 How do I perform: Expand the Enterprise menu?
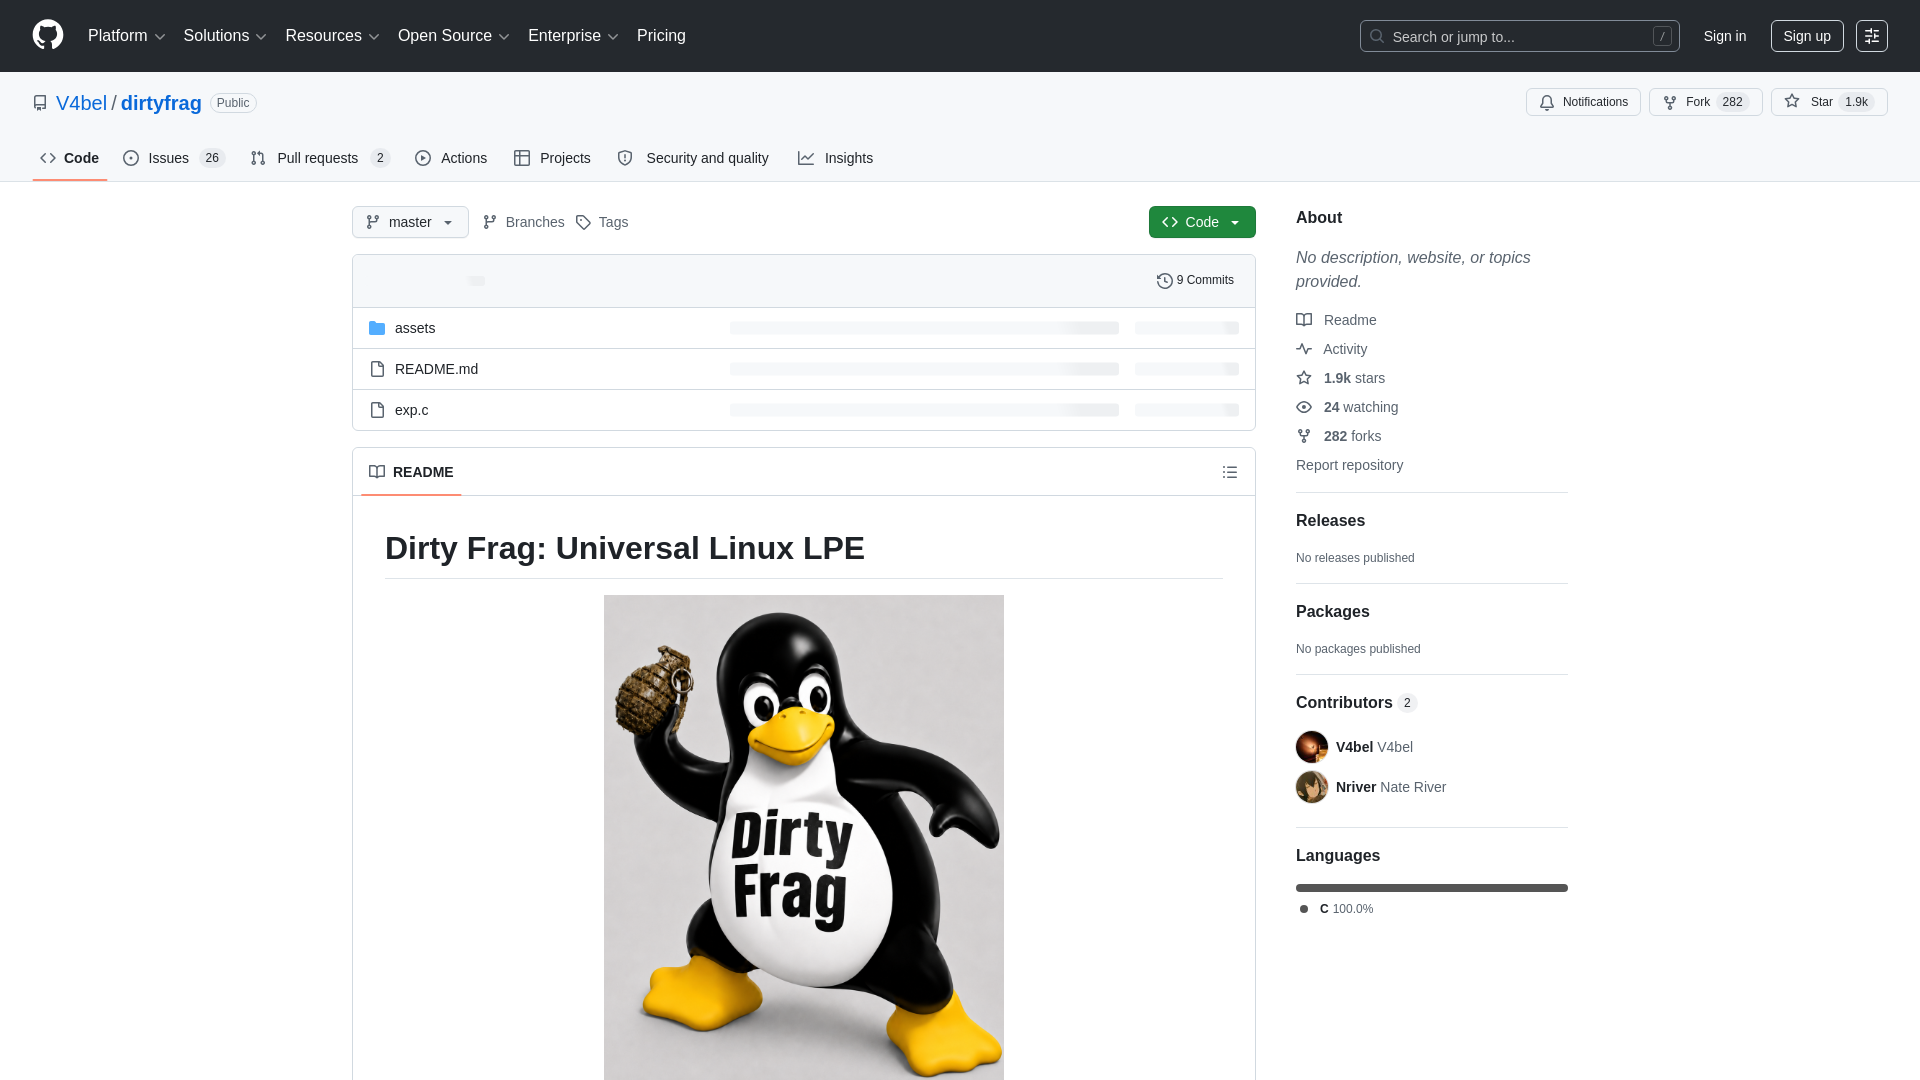click(573, 36)
